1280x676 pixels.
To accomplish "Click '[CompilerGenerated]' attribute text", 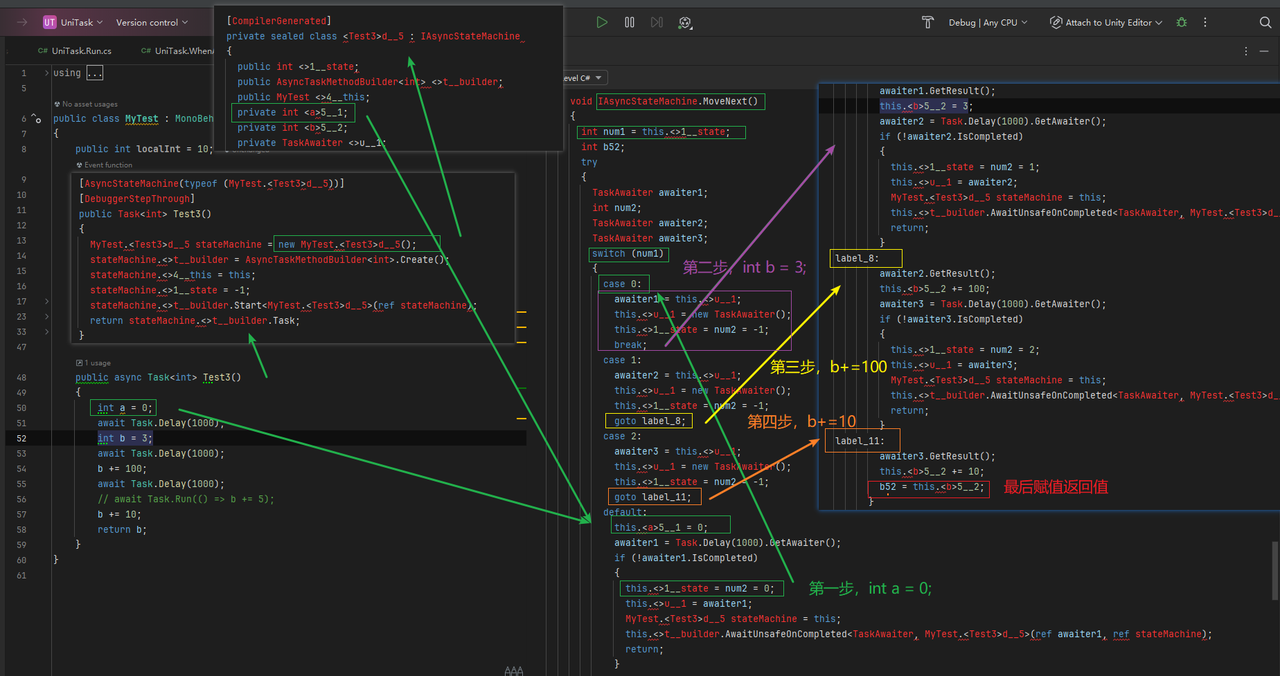I will click(x=279, y=21).
